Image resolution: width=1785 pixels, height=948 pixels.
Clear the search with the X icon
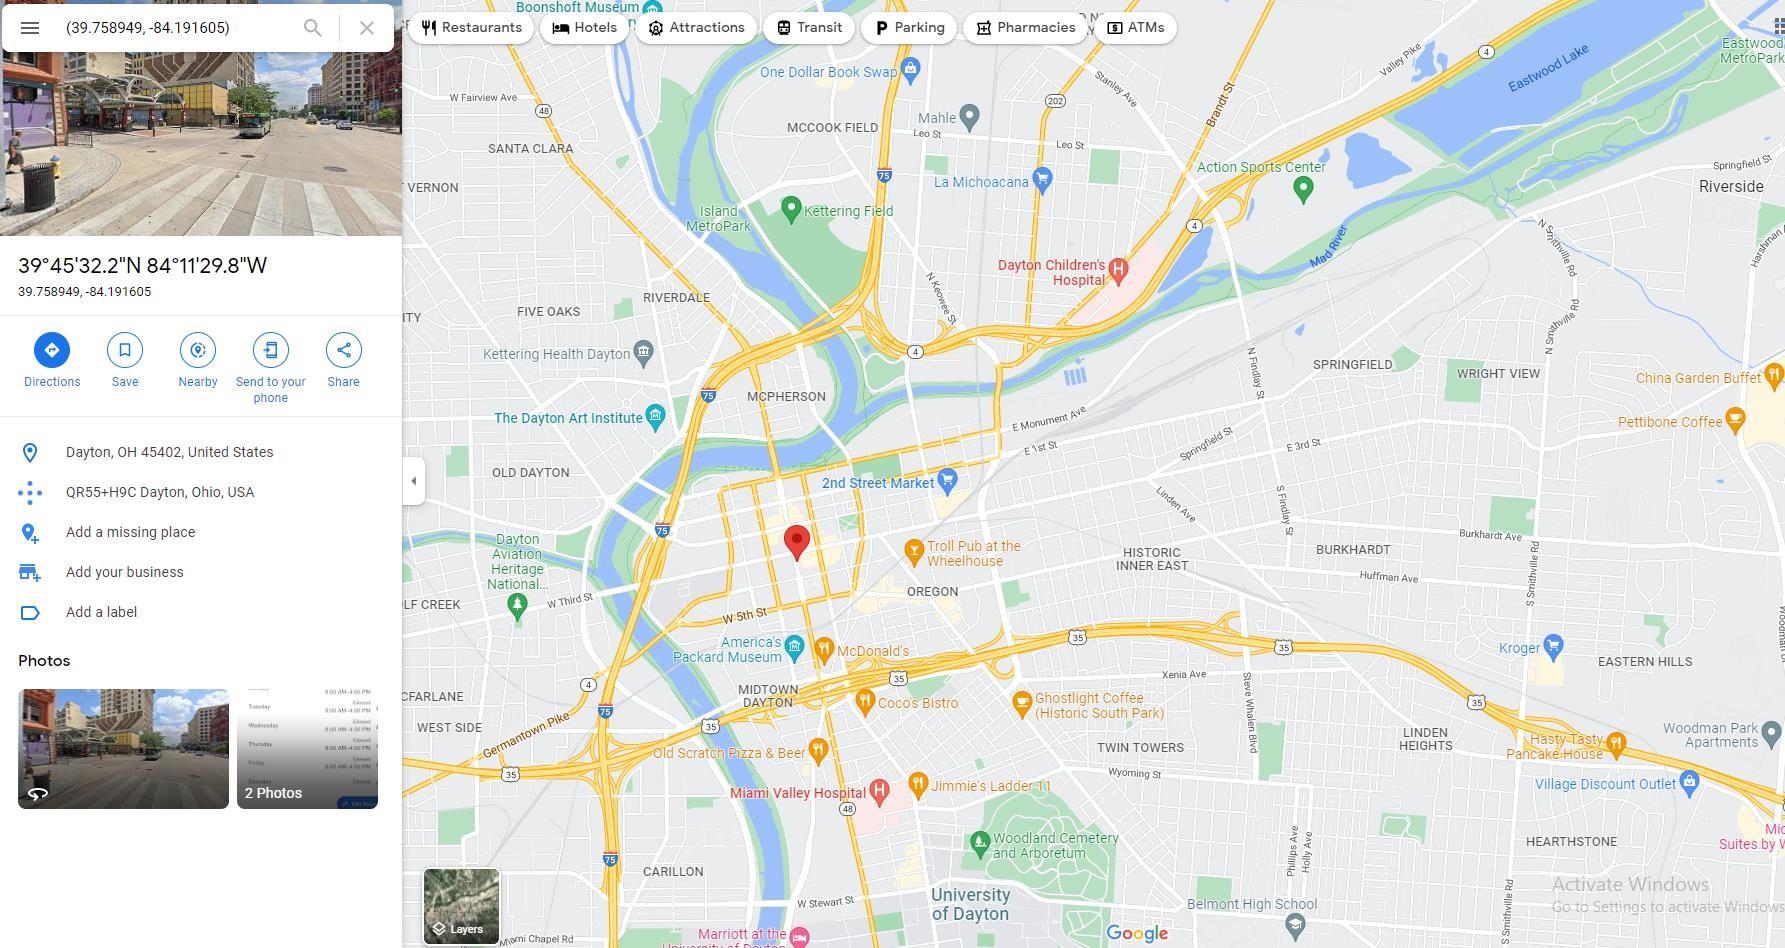point(367,28)
